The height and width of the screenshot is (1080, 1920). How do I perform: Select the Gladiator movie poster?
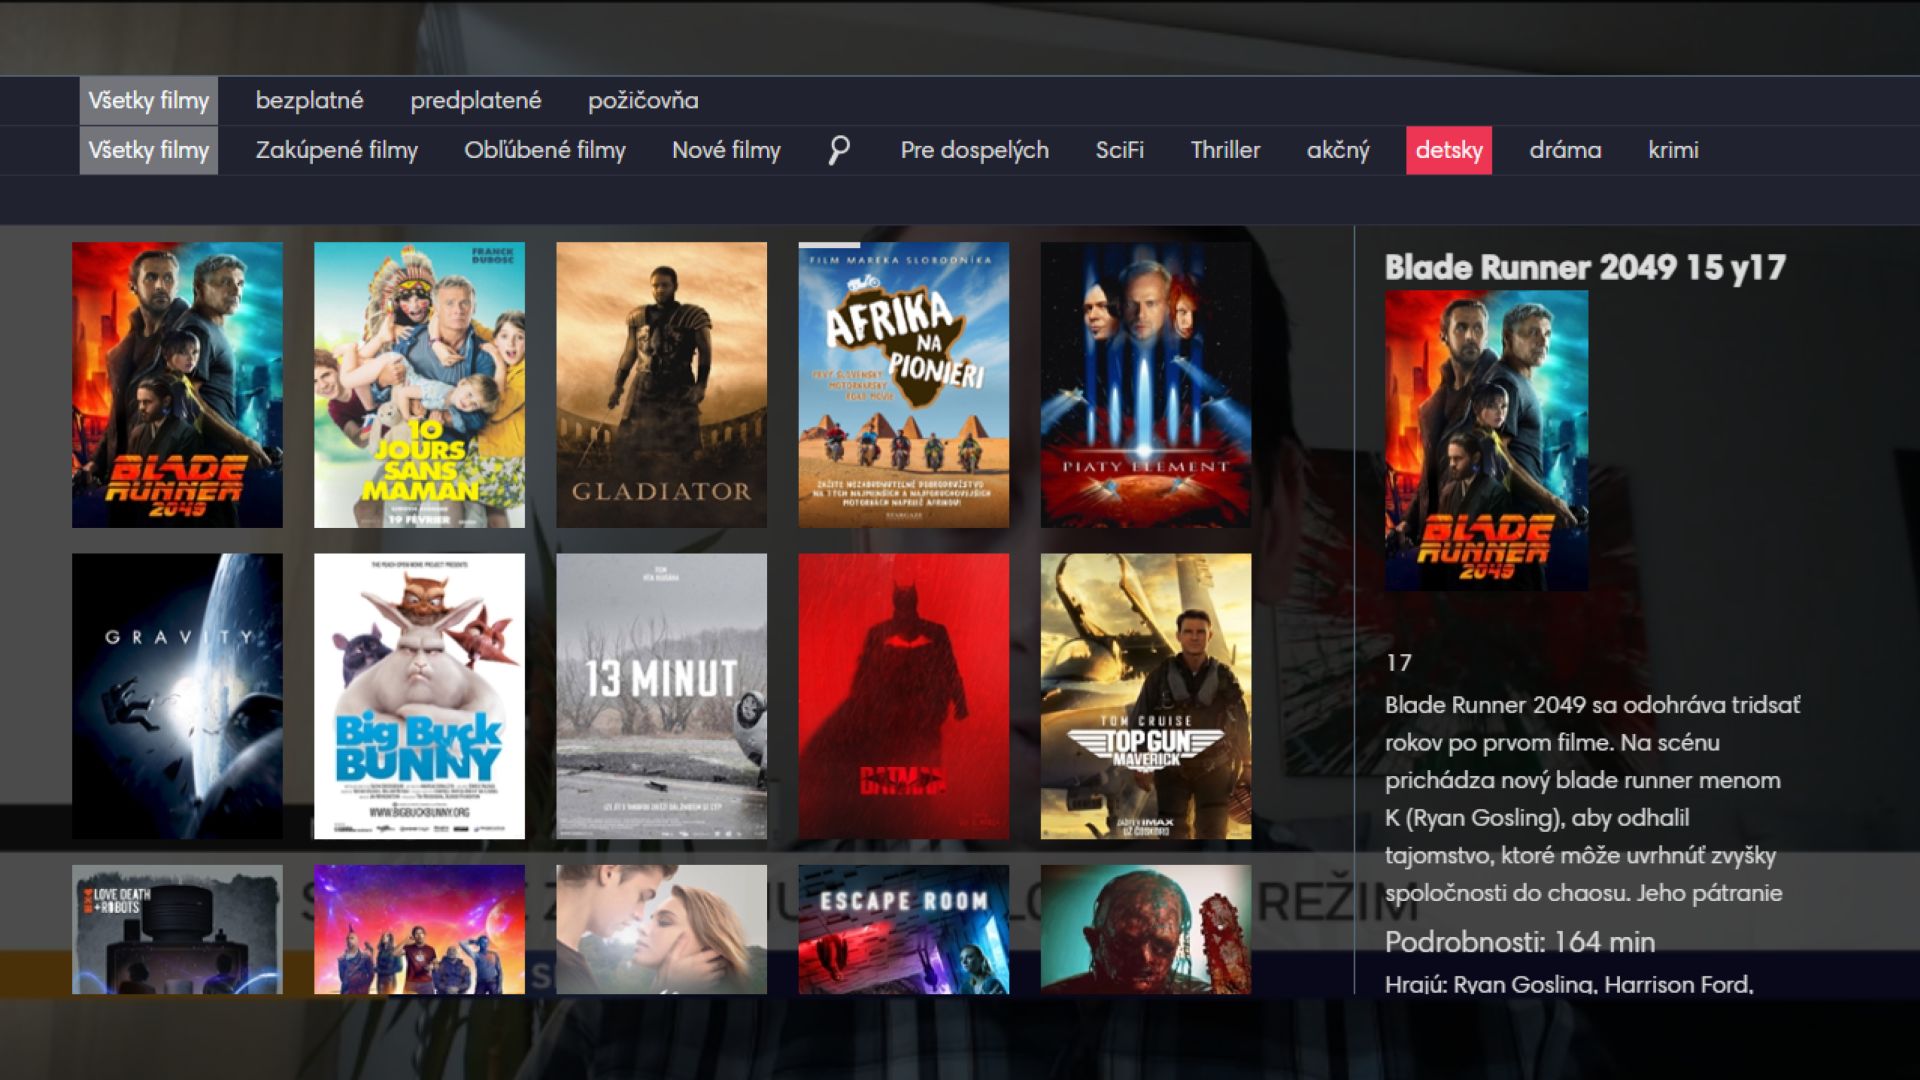click(661, 385)
